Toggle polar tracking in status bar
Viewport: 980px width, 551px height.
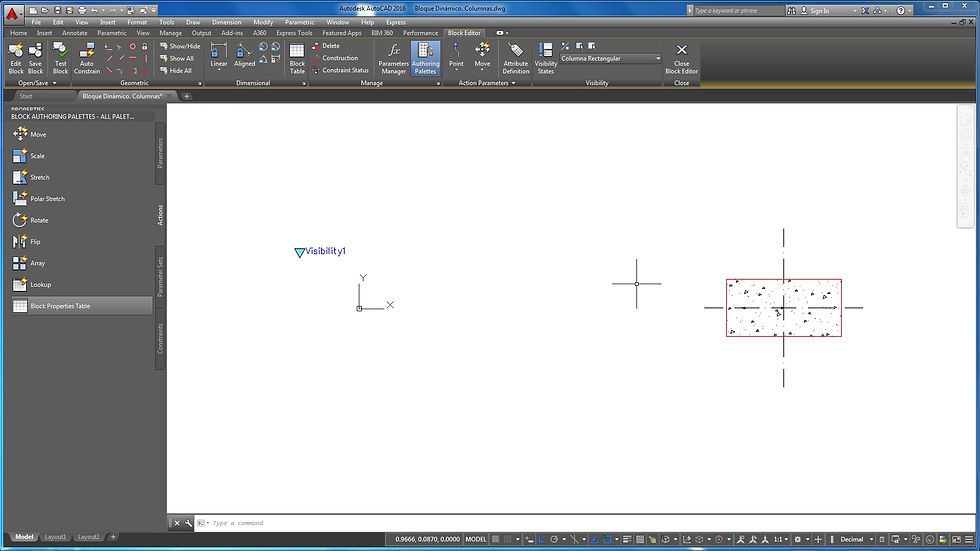tap(554, 539)
